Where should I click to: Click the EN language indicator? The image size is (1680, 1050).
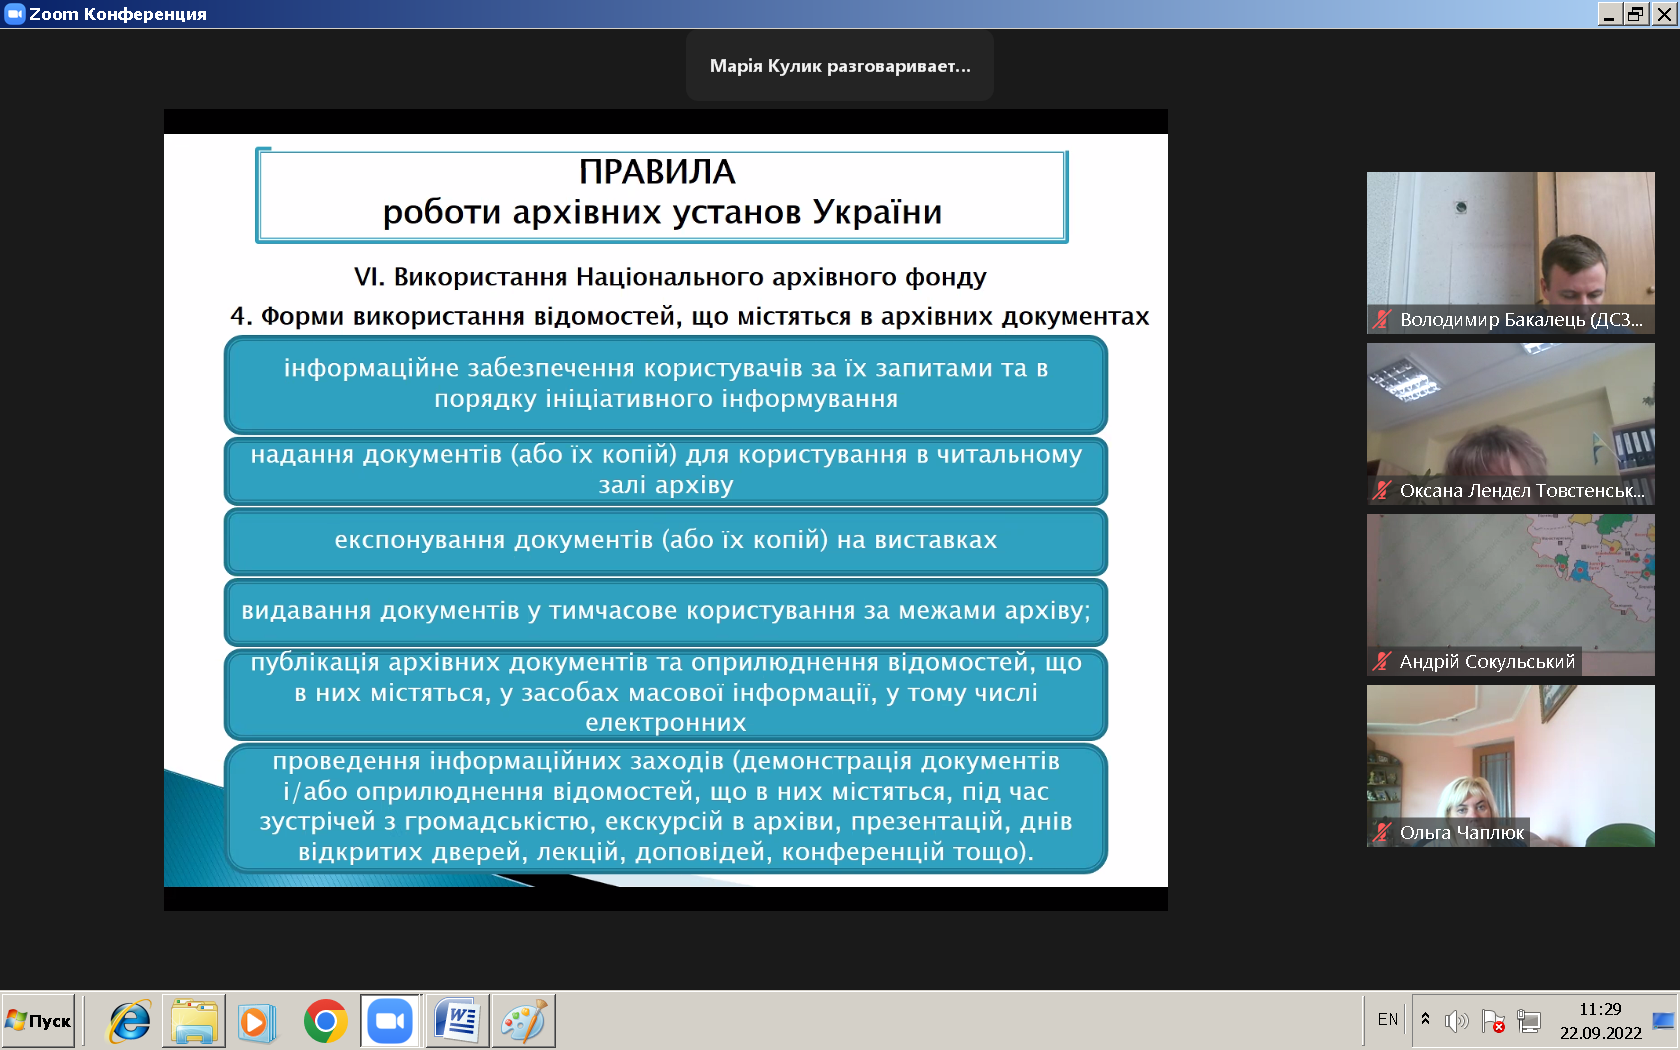1388,1020
